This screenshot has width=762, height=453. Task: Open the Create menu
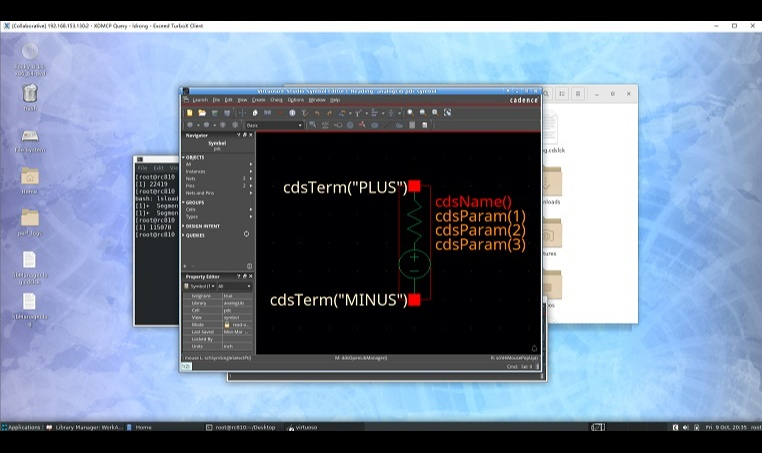[259, 100]
